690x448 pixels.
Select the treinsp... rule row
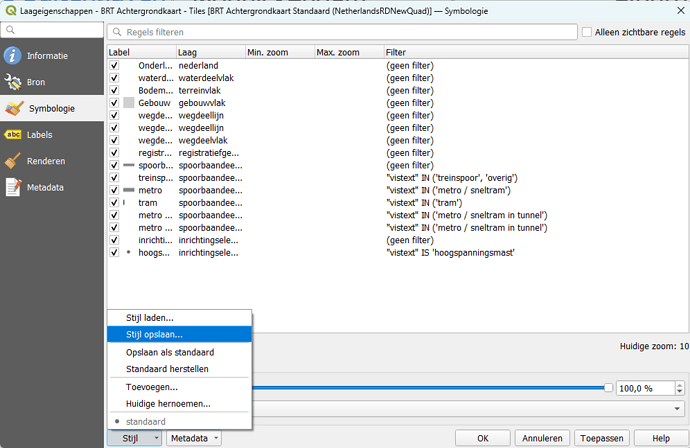coord(398,178)
